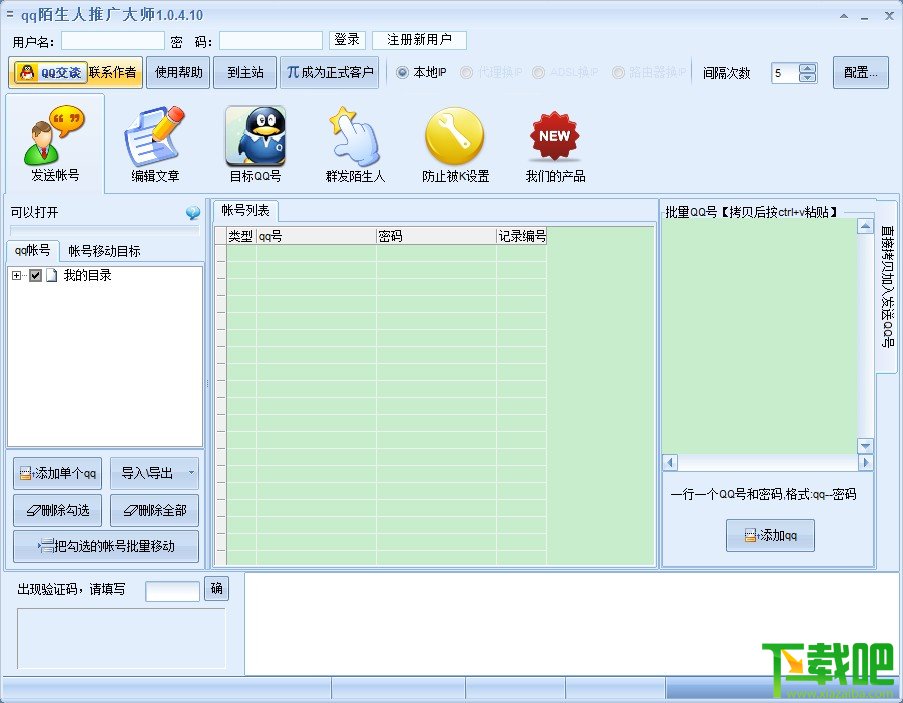This screenshot has width=903, height=703.
Task: Click the blue chat bubble help icon
Action: (x=193, y=213)
